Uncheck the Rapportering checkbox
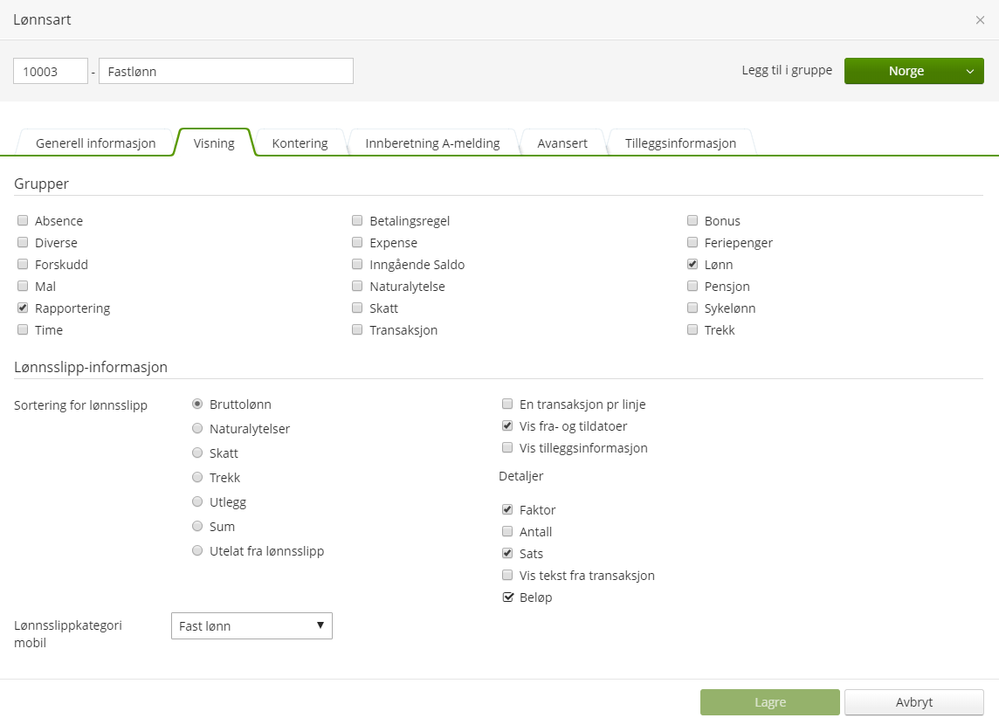Image resolution: width=999 pixels, height=726 pixels. tap(23, 308)
